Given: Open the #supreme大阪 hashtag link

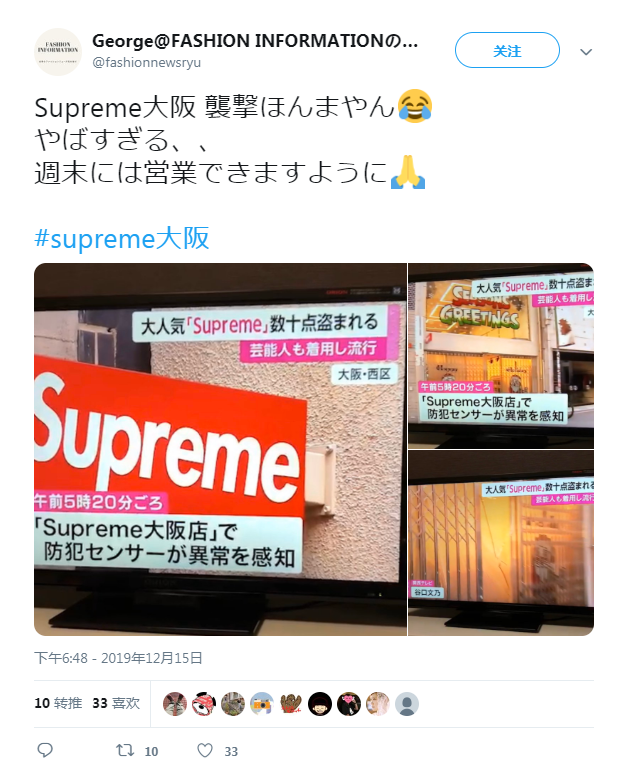Looking at the screenshot, I should 122,238.
